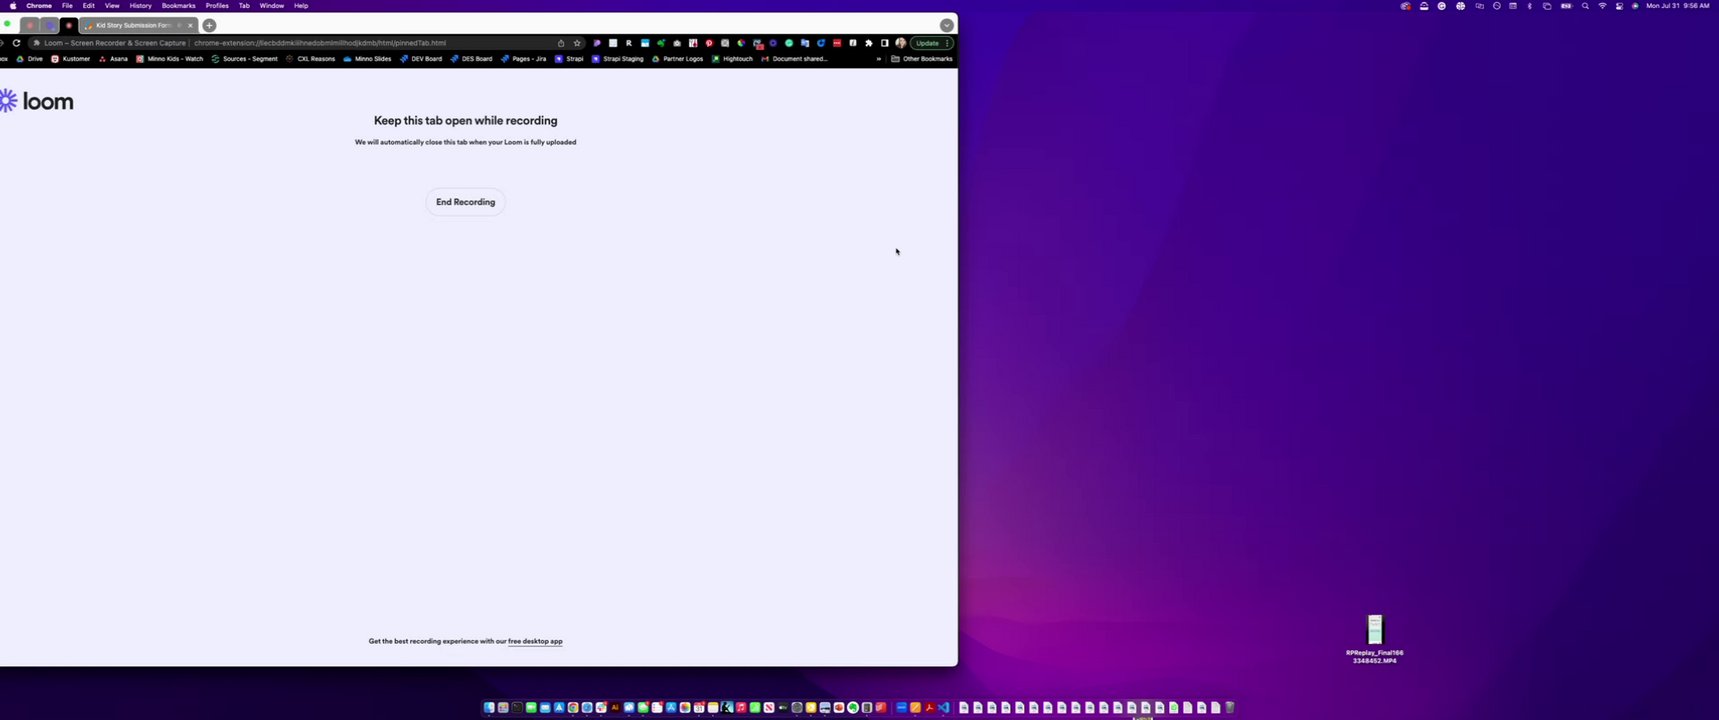Open the Chrome extensions puzzle icon
This screenshot has width=1719, height=720.
click(x=869, y=43)
